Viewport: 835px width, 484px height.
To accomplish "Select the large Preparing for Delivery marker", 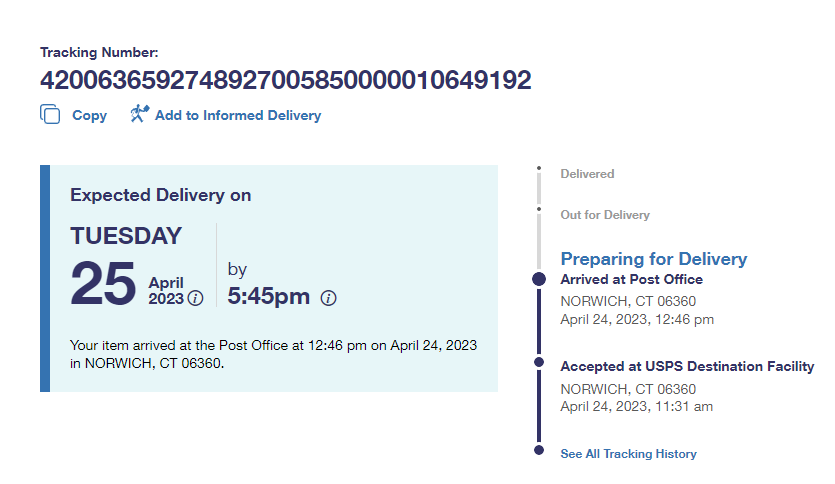I will (539, 279).
